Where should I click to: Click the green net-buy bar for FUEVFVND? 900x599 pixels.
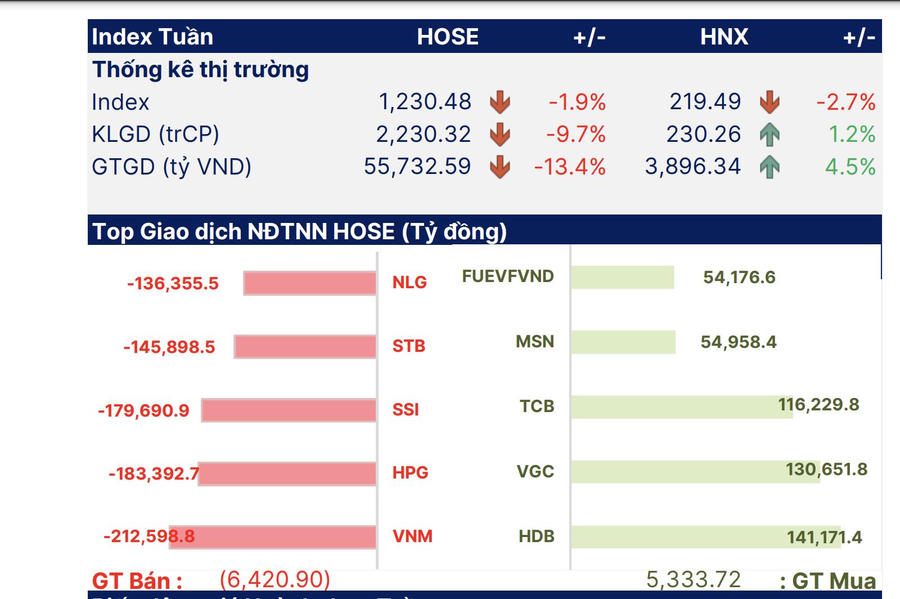pyautogui.click(x=625, y=277)
